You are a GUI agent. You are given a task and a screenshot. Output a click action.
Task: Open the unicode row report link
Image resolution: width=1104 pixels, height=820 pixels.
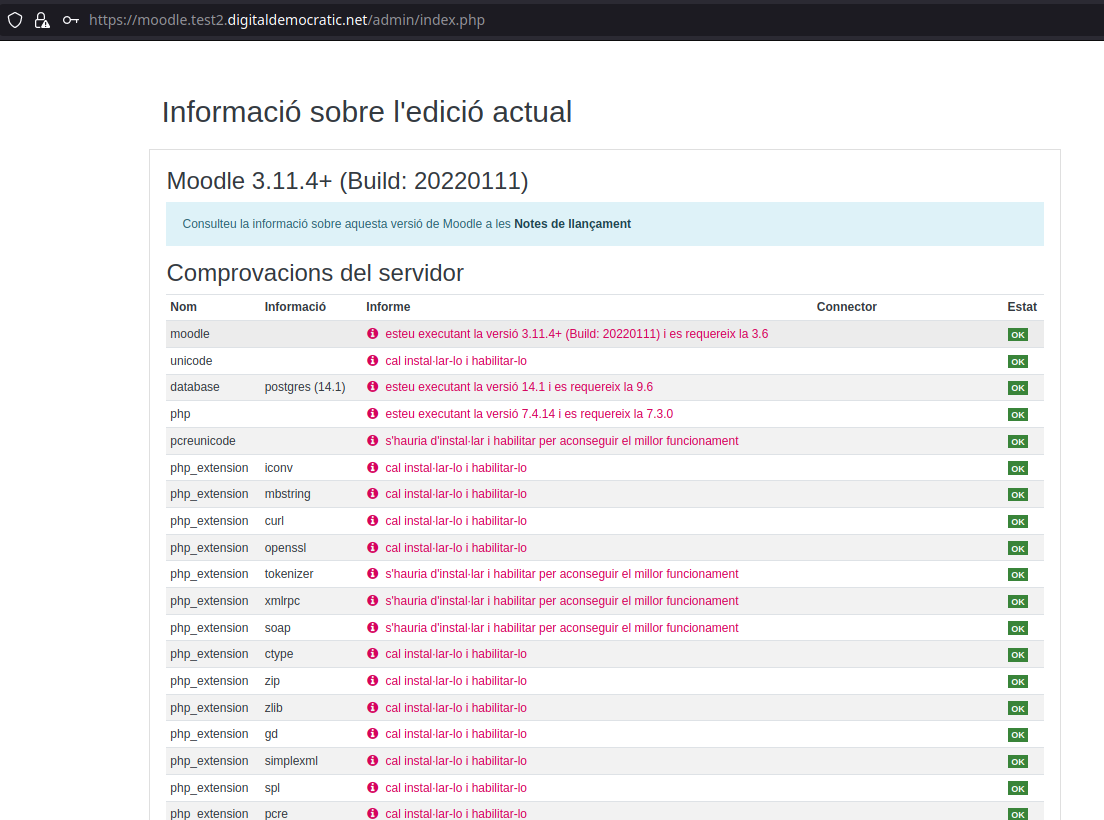coord(456,360)
